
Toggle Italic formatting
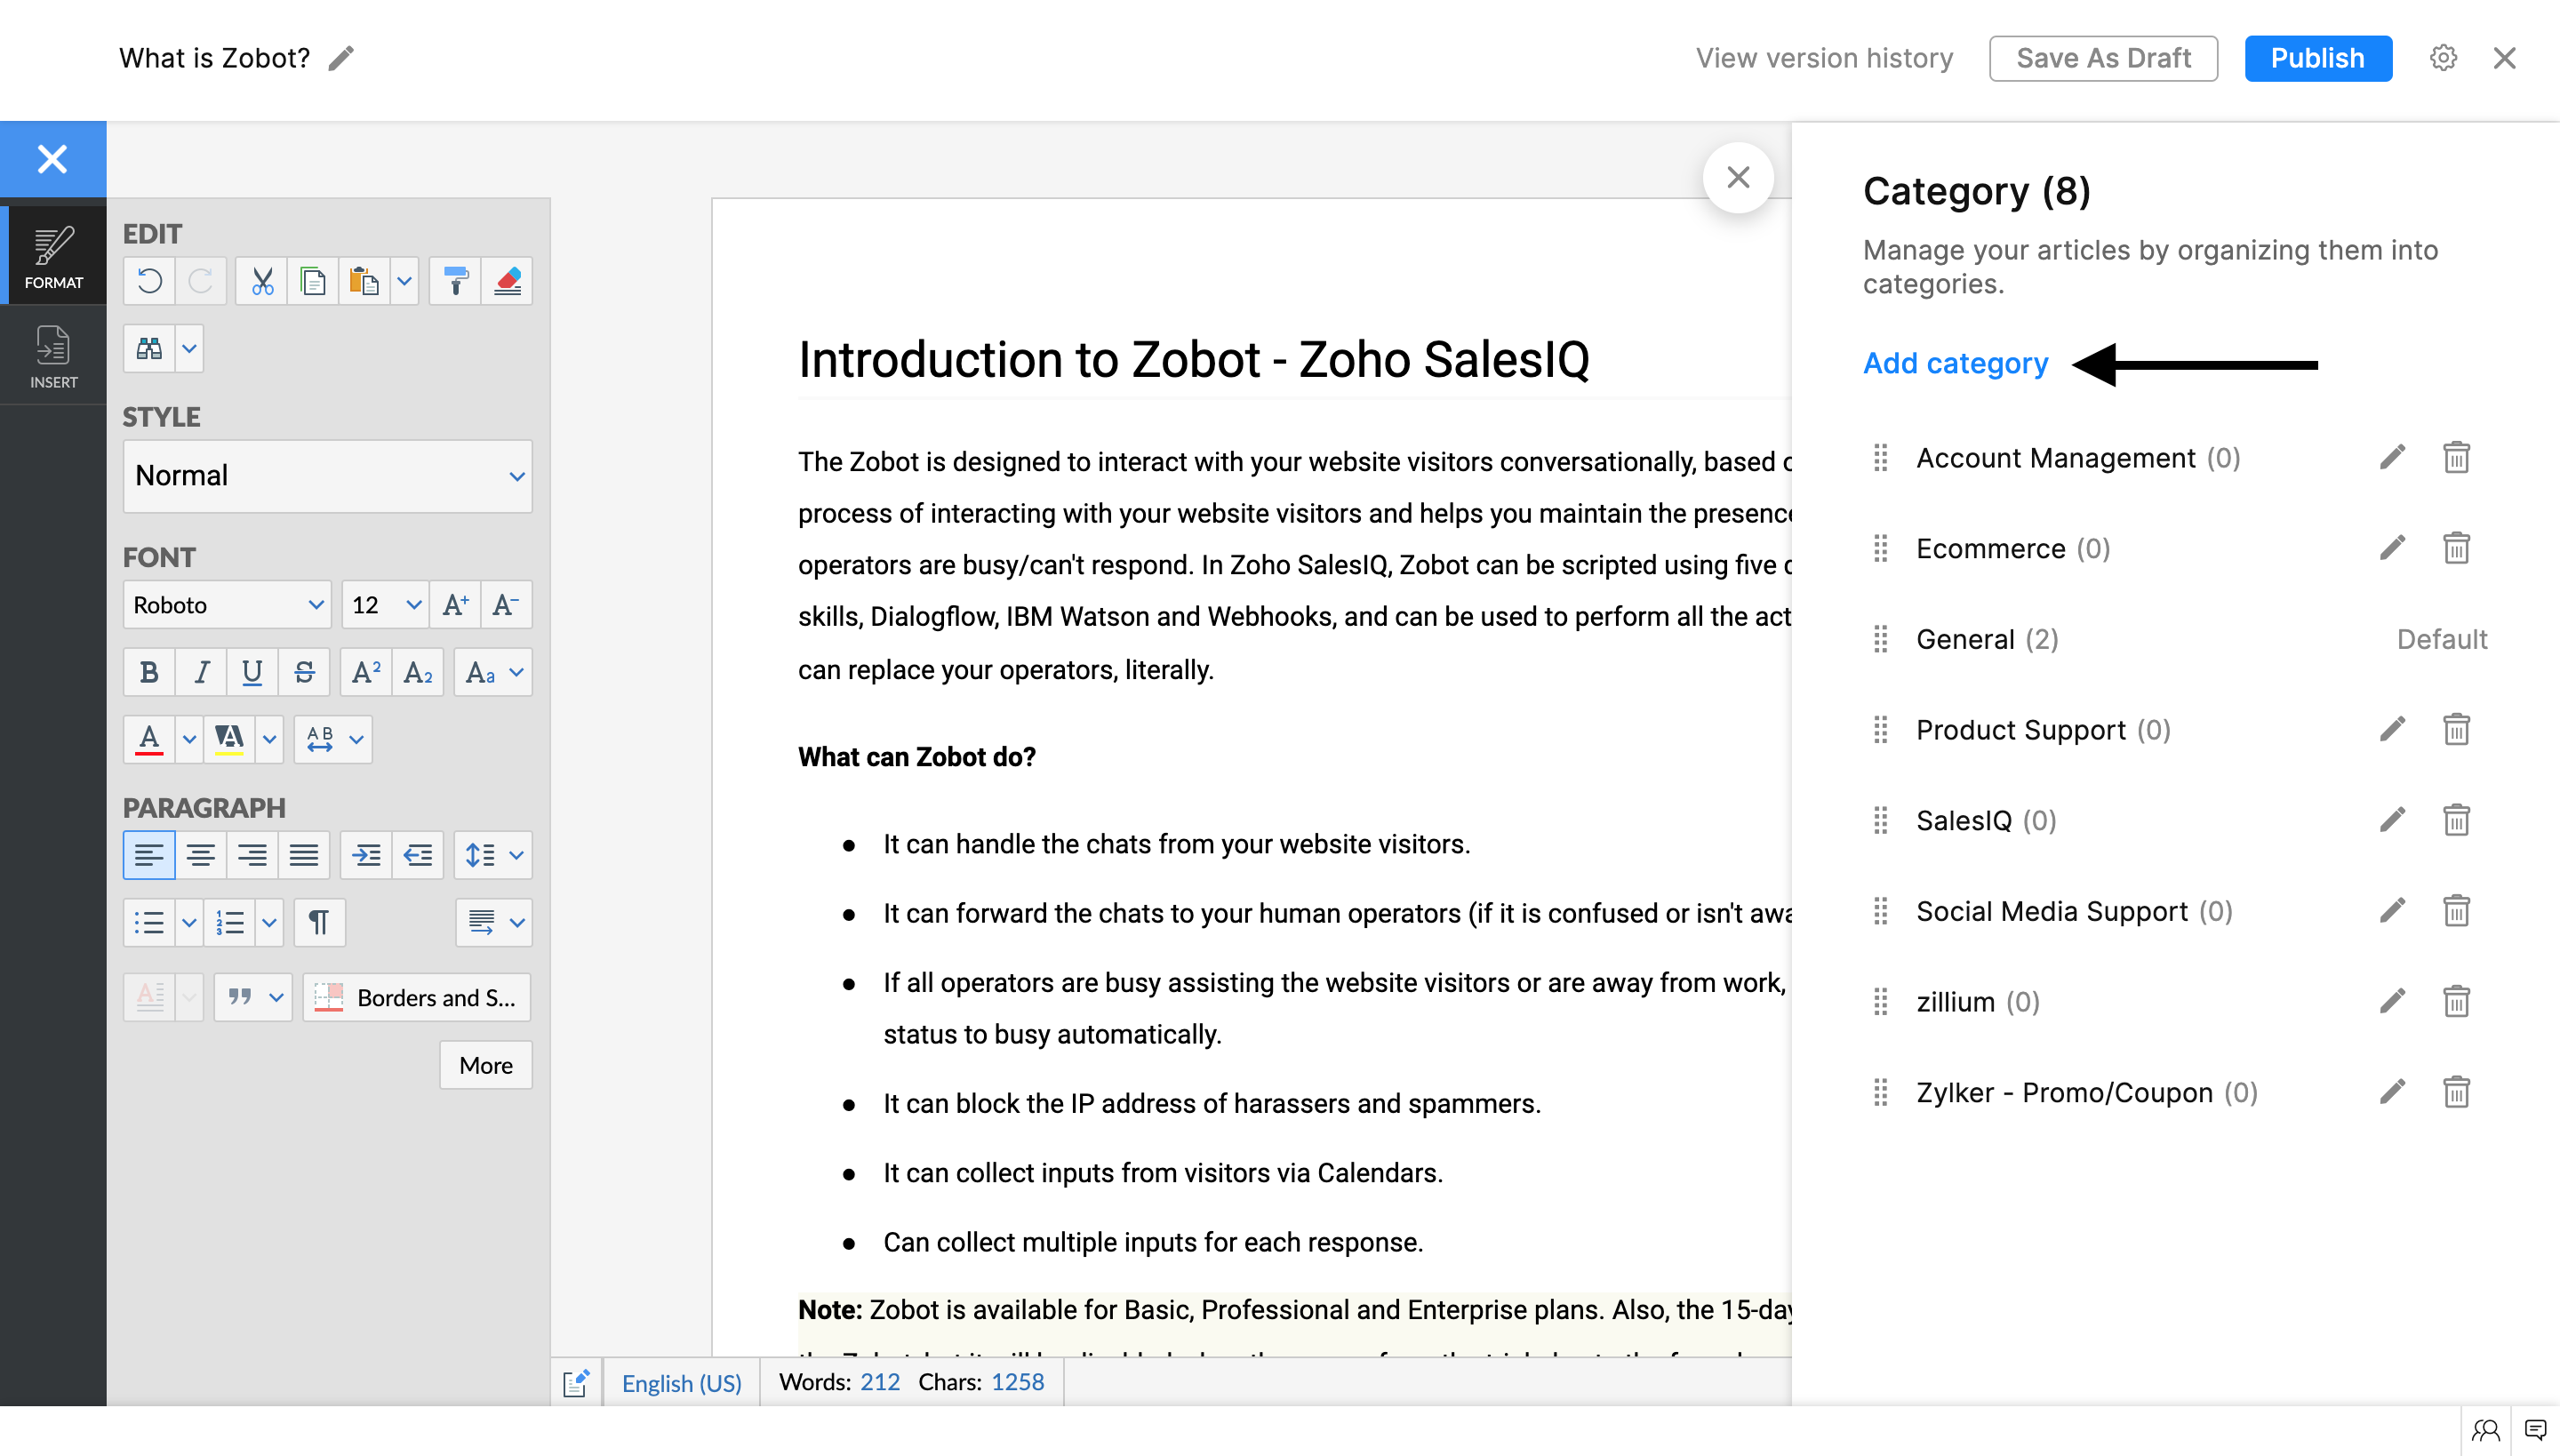201,672
